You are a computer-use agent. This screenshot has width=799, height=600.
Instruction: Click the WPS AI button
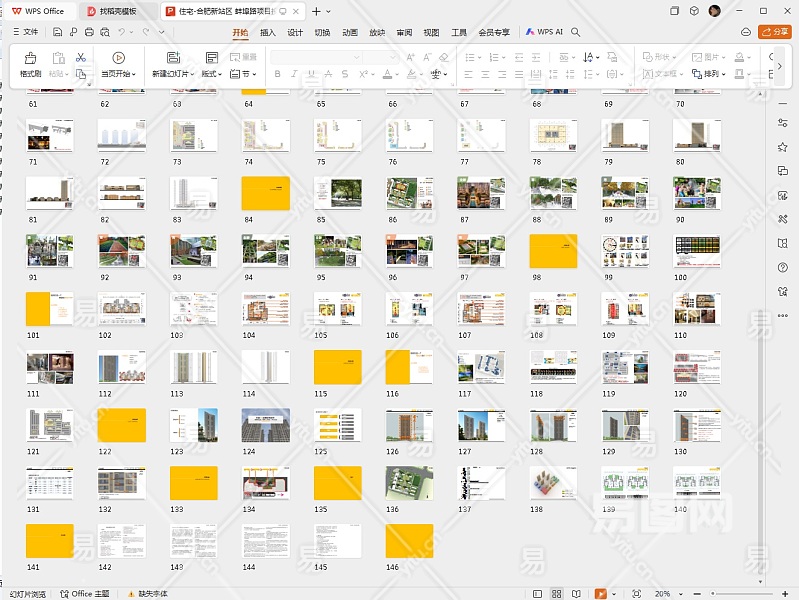tap(544, 32)
